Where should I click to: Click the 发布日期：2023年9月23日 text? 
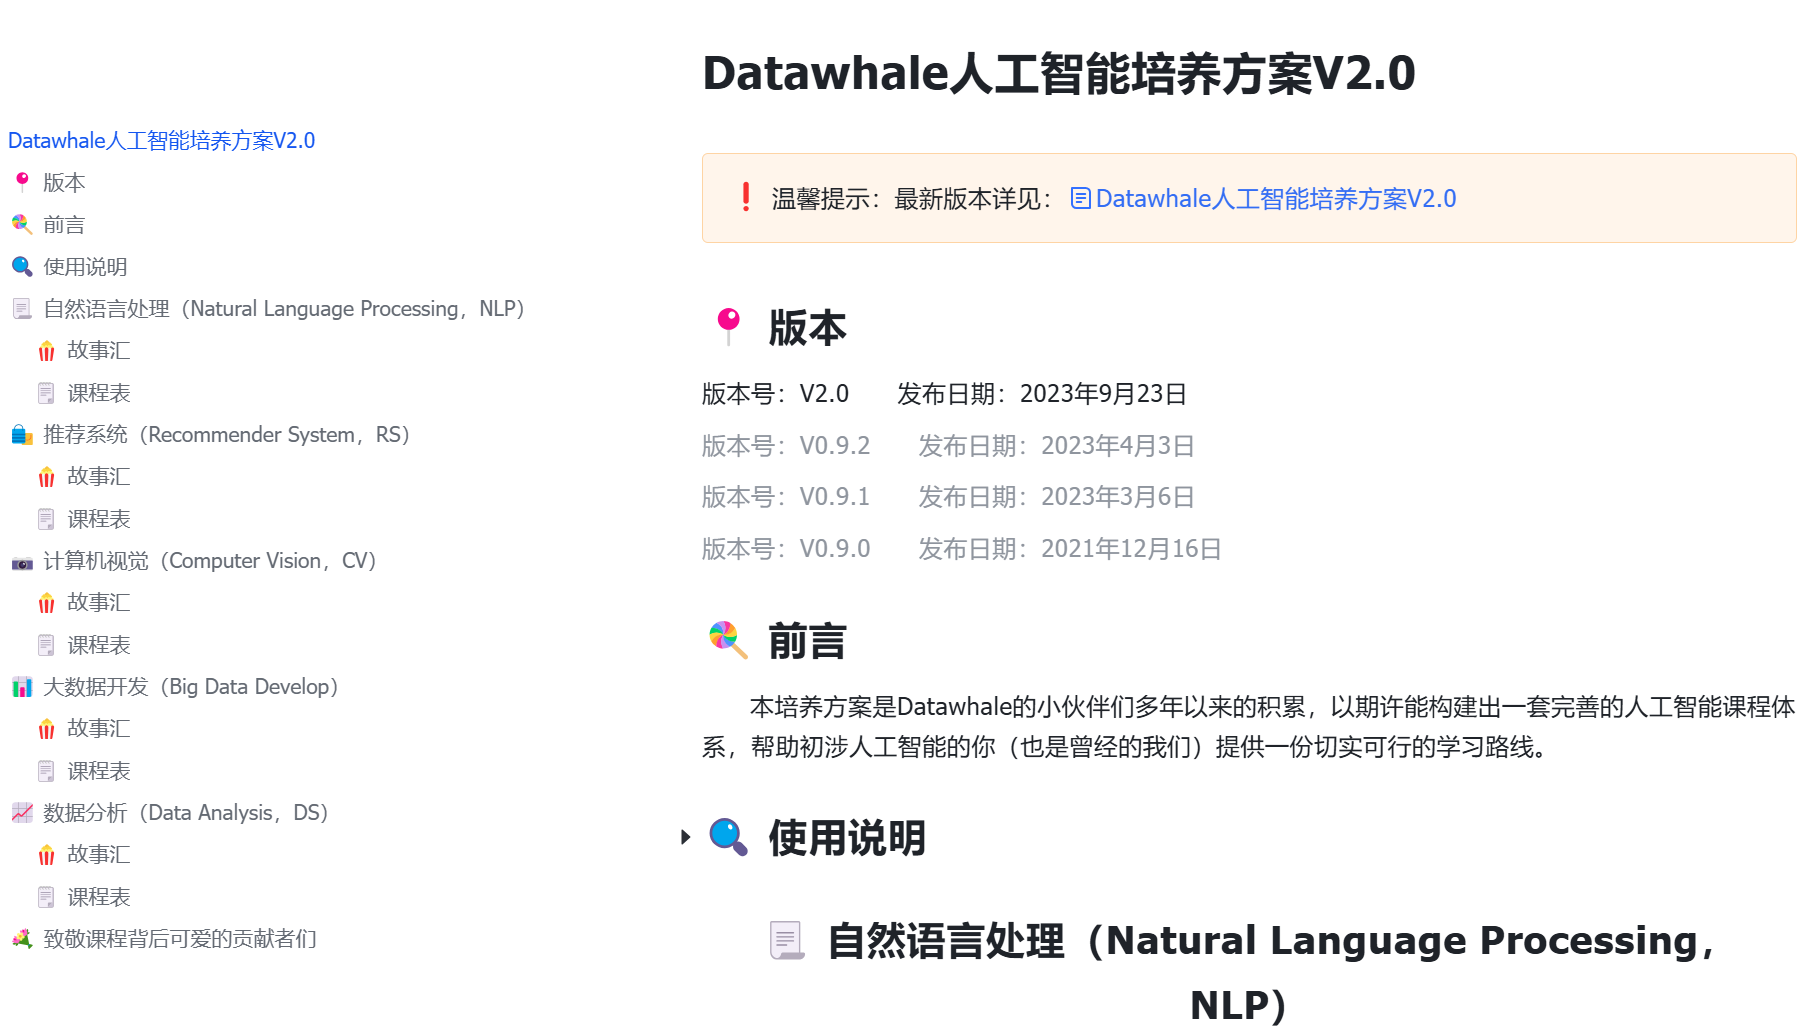1042,394
